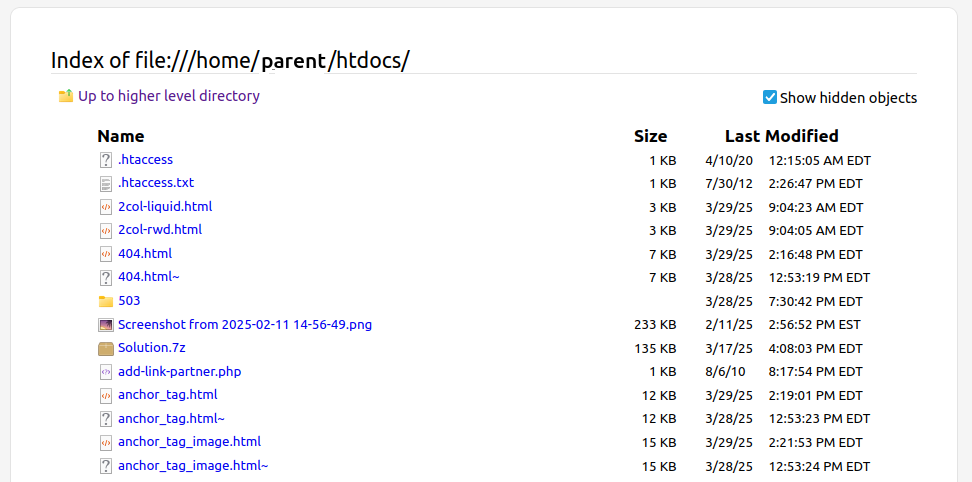Click the Solution.7z archive icon
972x482 pixels.
tap(105, 348)
